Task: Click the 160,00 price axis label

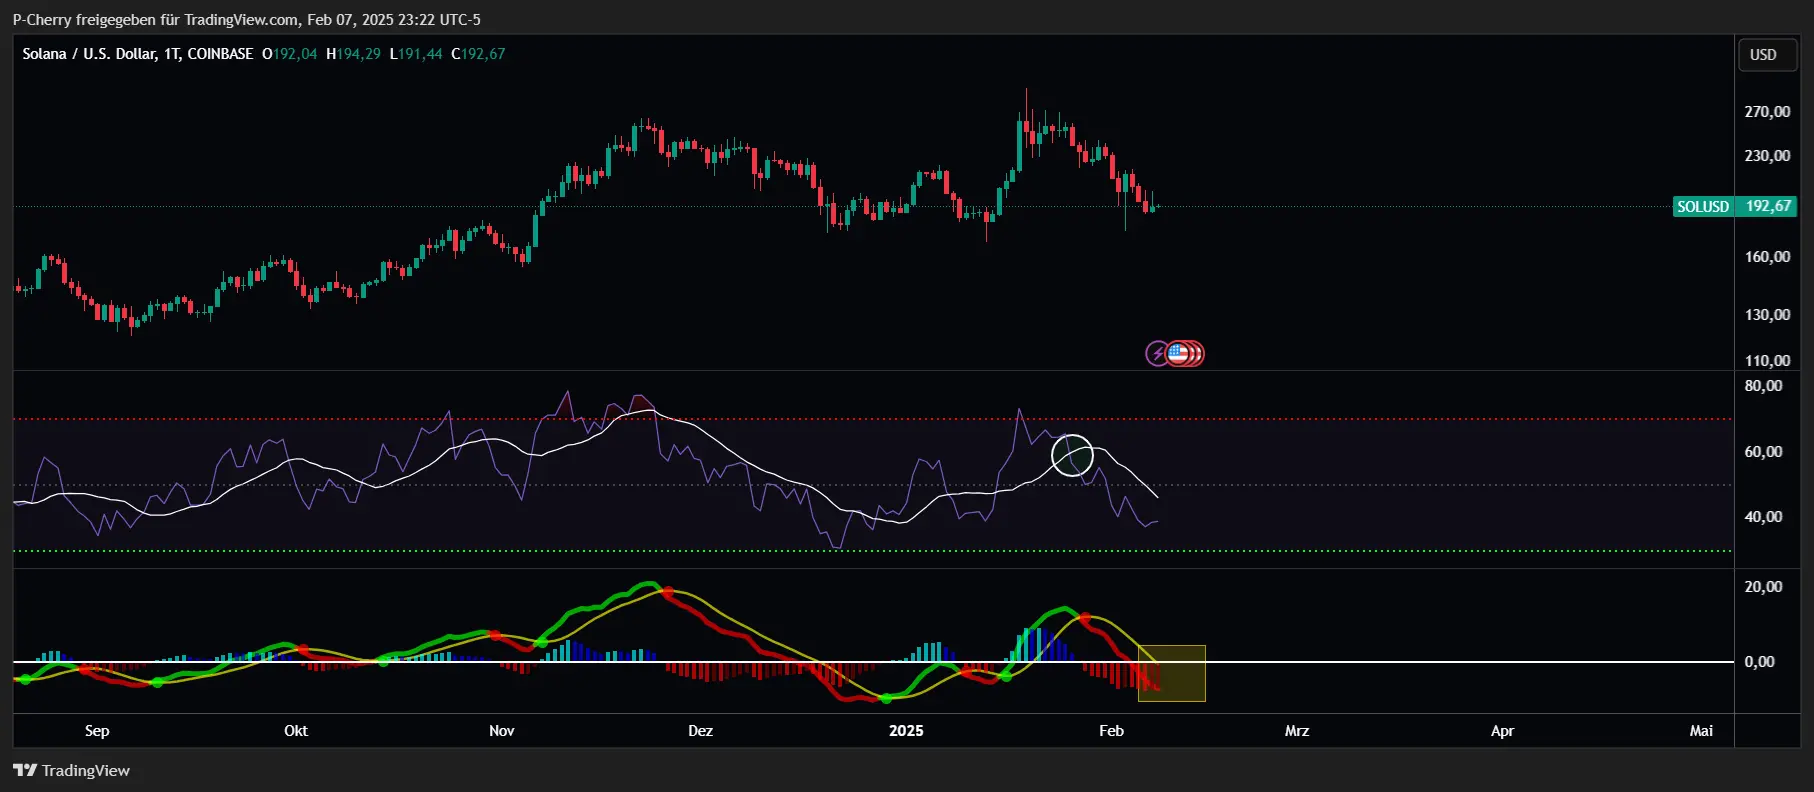Action: click(x=1767, y=257)
